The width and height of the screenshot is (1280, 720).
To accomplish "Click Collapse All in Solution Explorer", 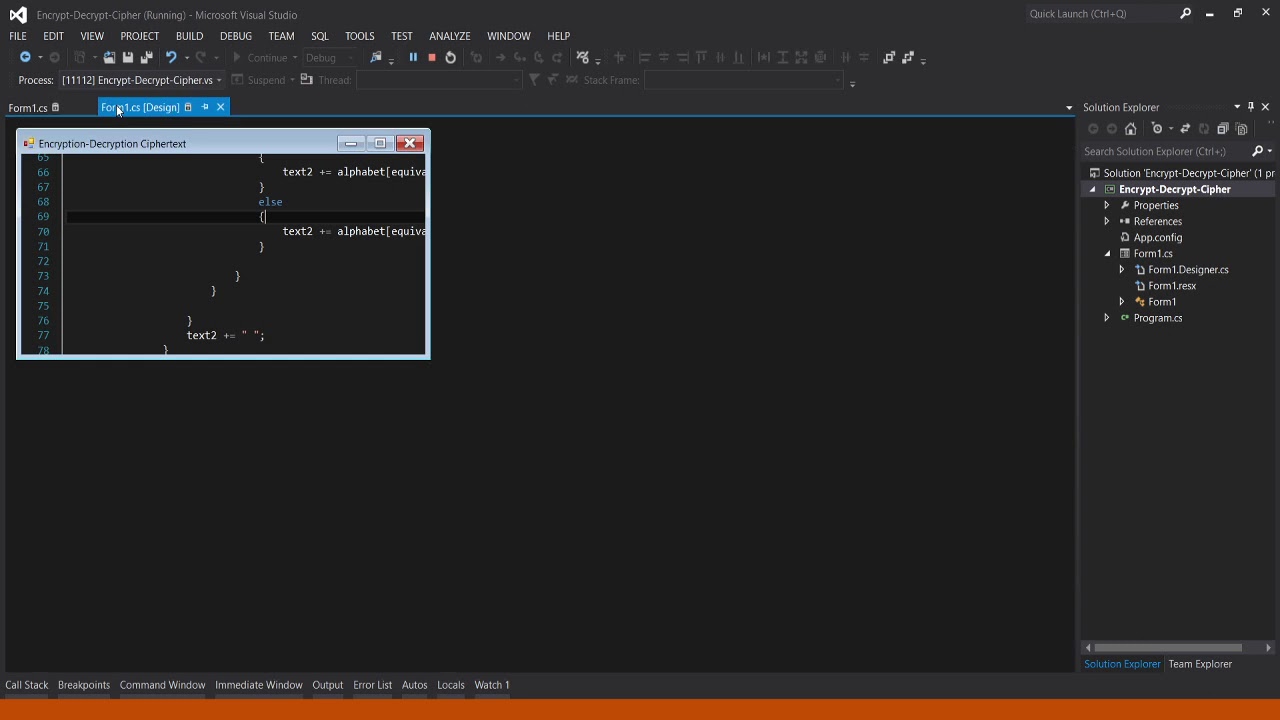I will [1223, 129].
